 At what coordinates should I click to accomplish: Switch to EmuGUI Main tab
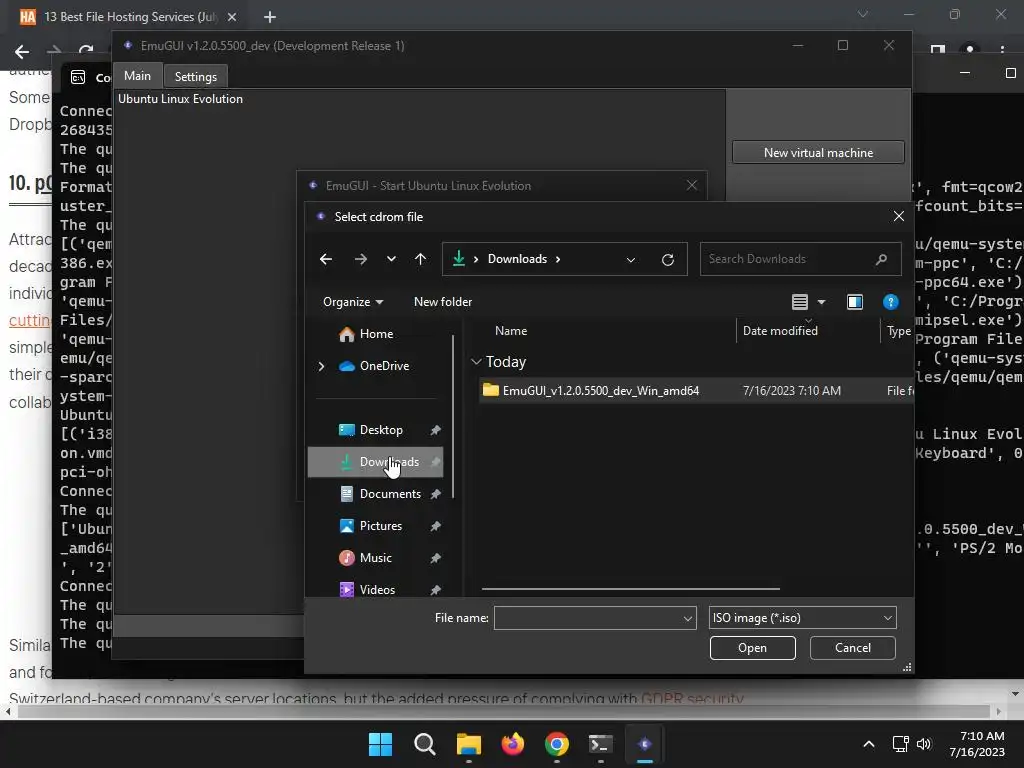pyautogui.click(x=137, y=76)
